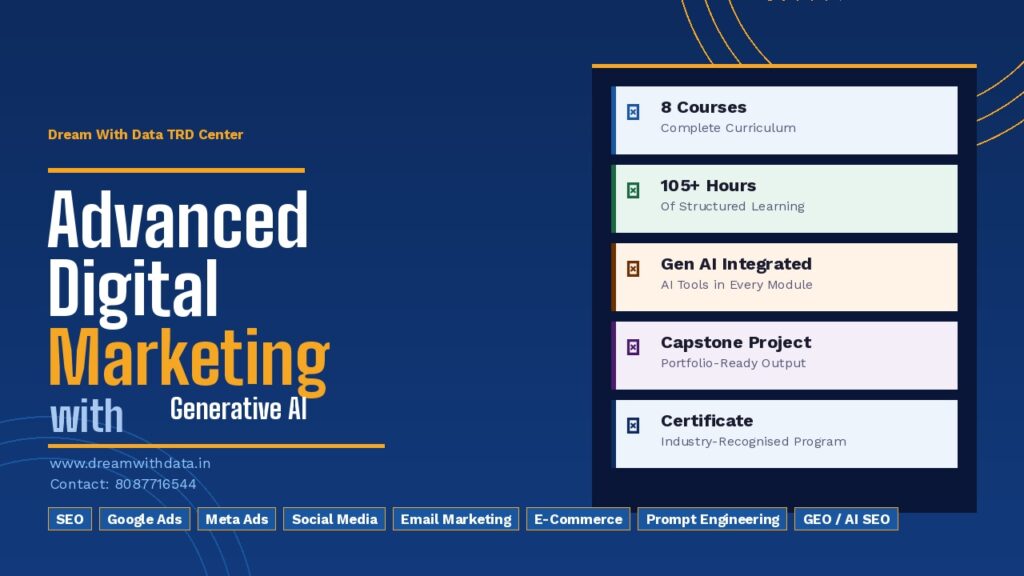
Task: Select the Social Media tag
Action: click(334, 519)
